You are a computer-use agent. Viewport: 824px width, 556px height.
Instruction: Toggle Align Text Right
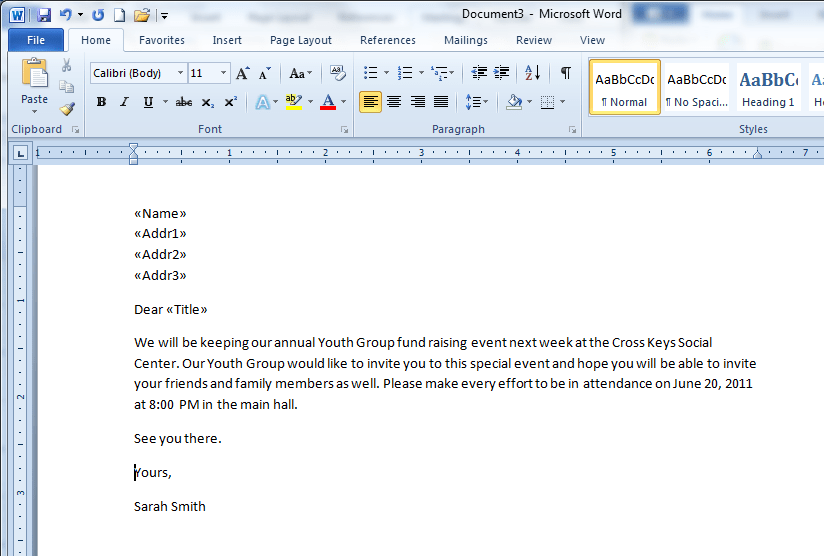coord(418,101)
